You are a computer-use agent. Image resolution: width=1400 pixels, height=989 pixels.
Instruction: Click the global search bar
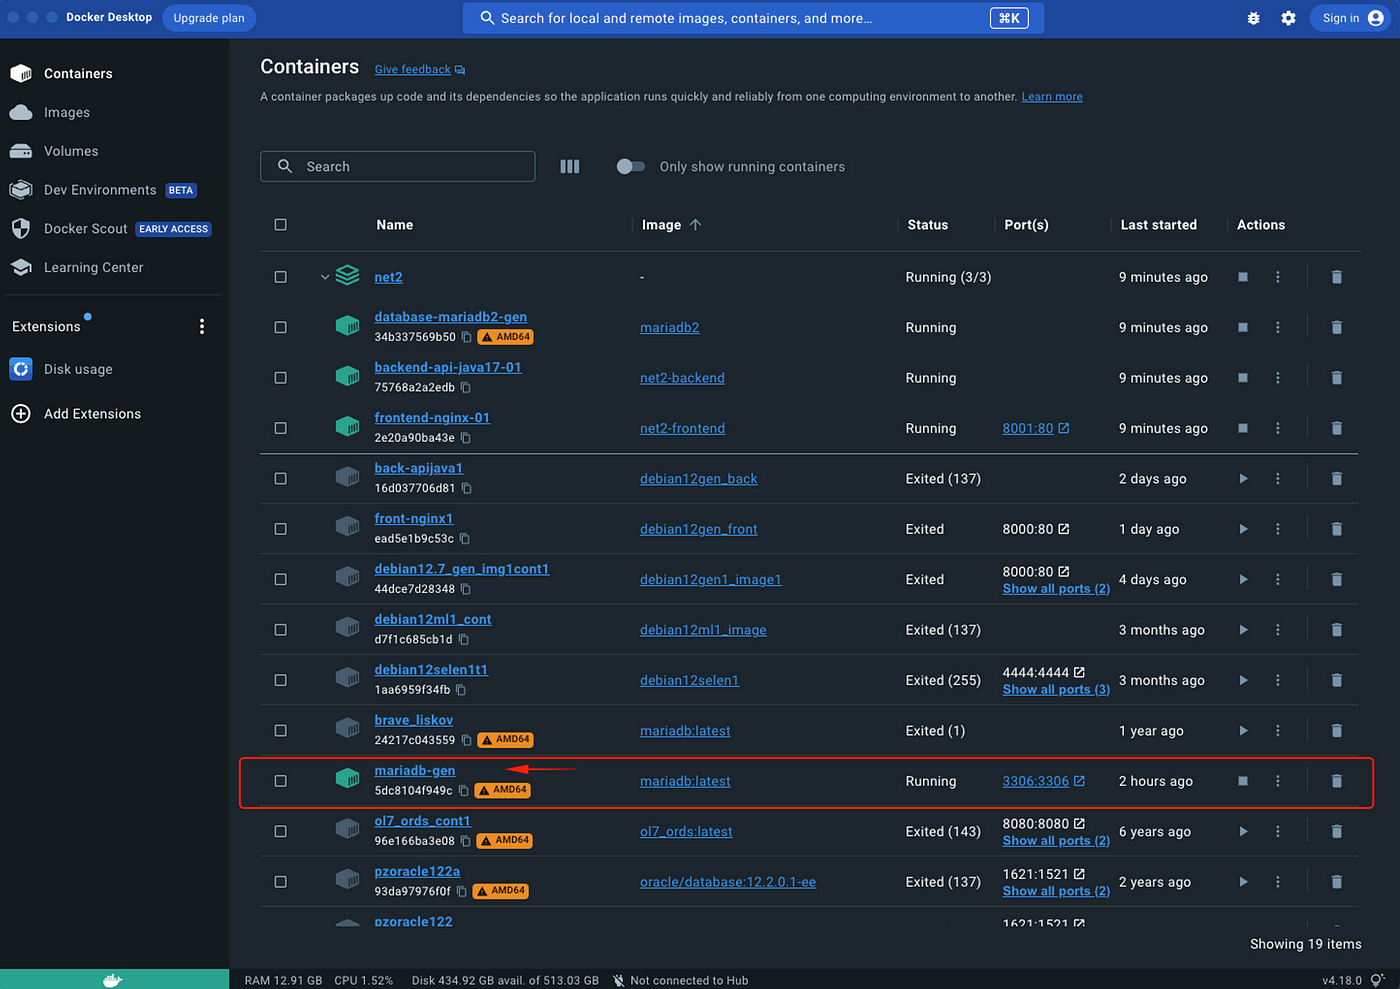(753, 18)
